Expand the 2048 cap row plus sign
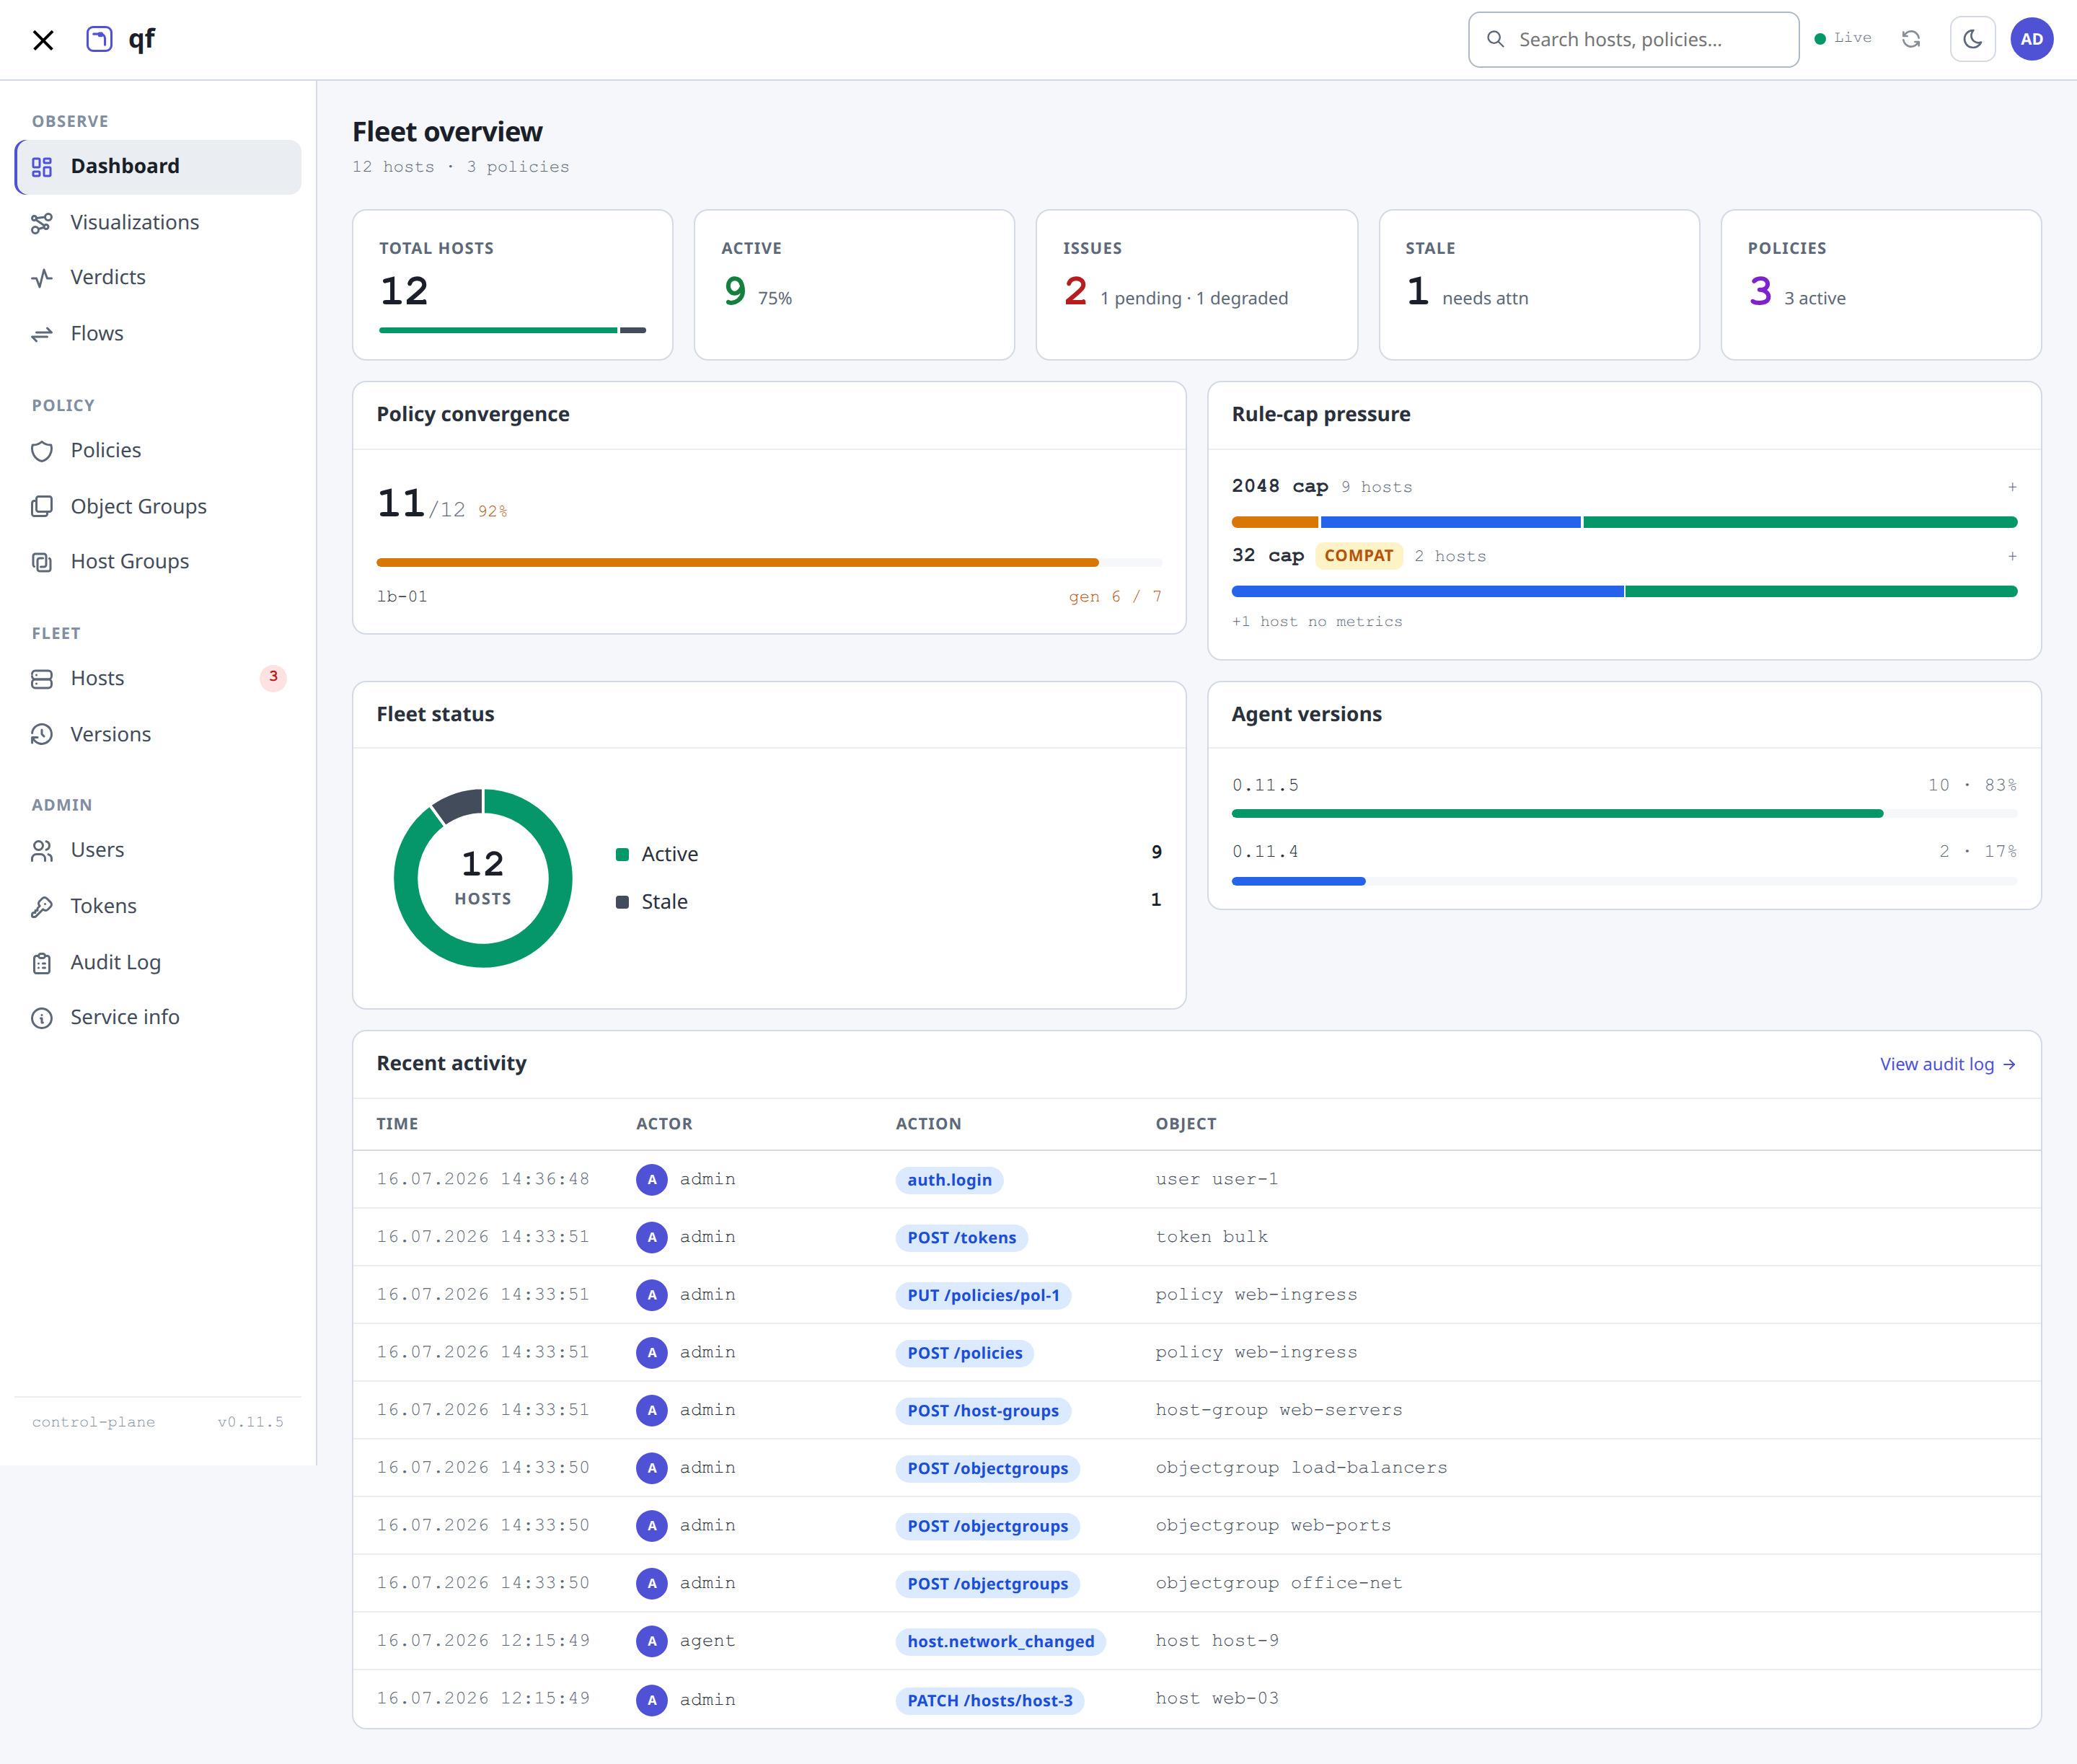The width and height of the screenshot is (2077, 1764). point(2012,487)
